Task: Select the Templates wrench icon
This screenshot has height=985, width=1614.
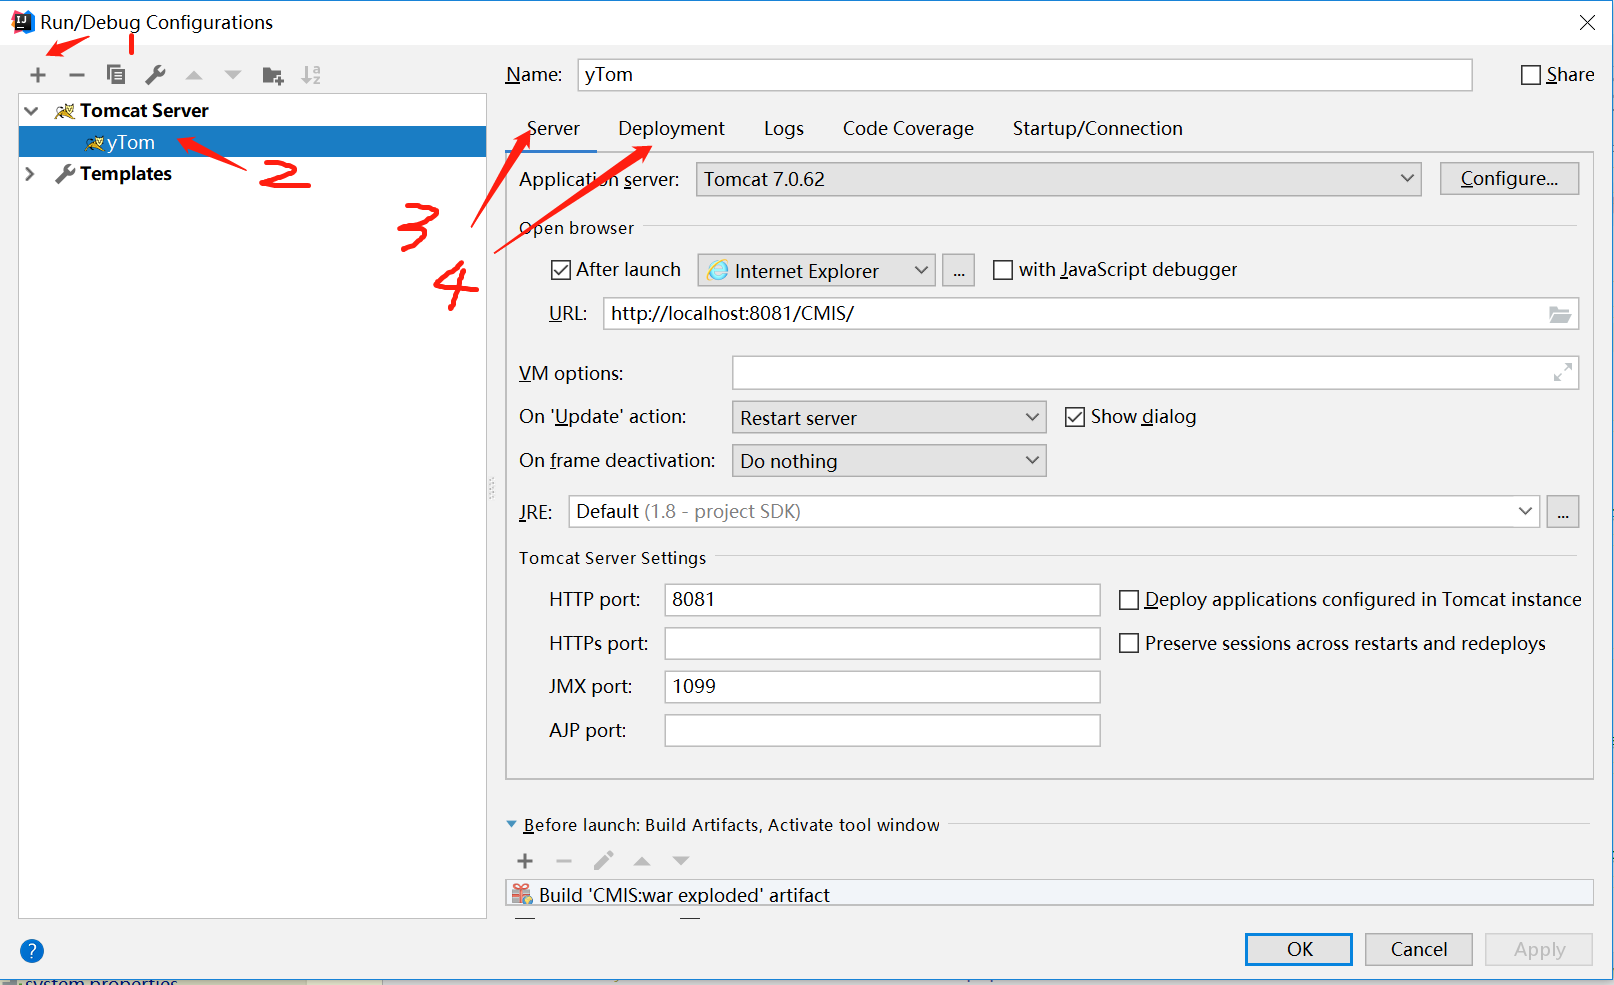Action: [65, 174]
